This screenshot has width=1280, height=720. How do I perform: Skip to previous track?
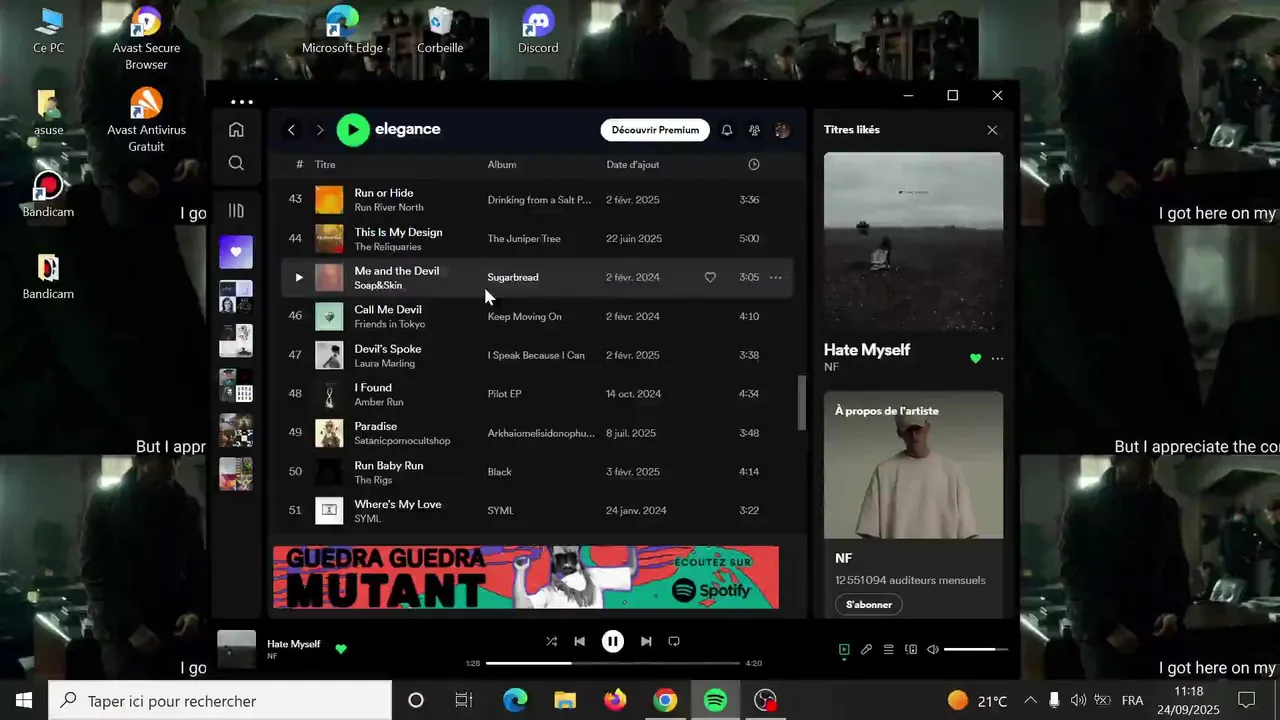579,641
